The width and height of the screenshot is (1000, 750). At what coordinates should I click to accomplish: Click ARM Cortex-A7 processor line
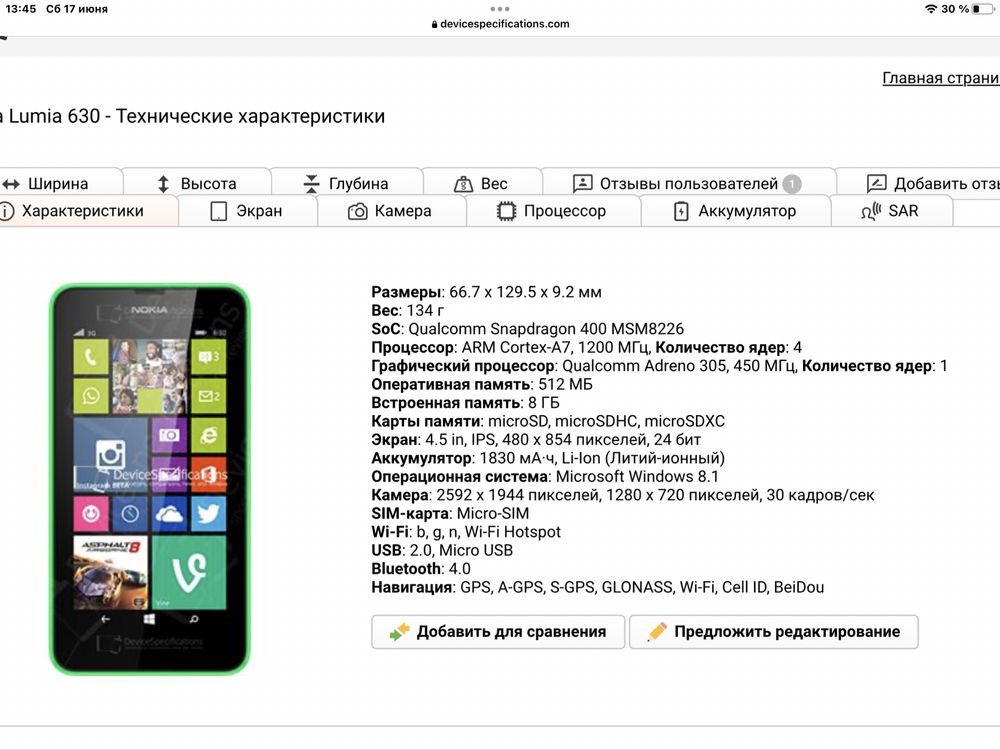click(x=587, y=348)
